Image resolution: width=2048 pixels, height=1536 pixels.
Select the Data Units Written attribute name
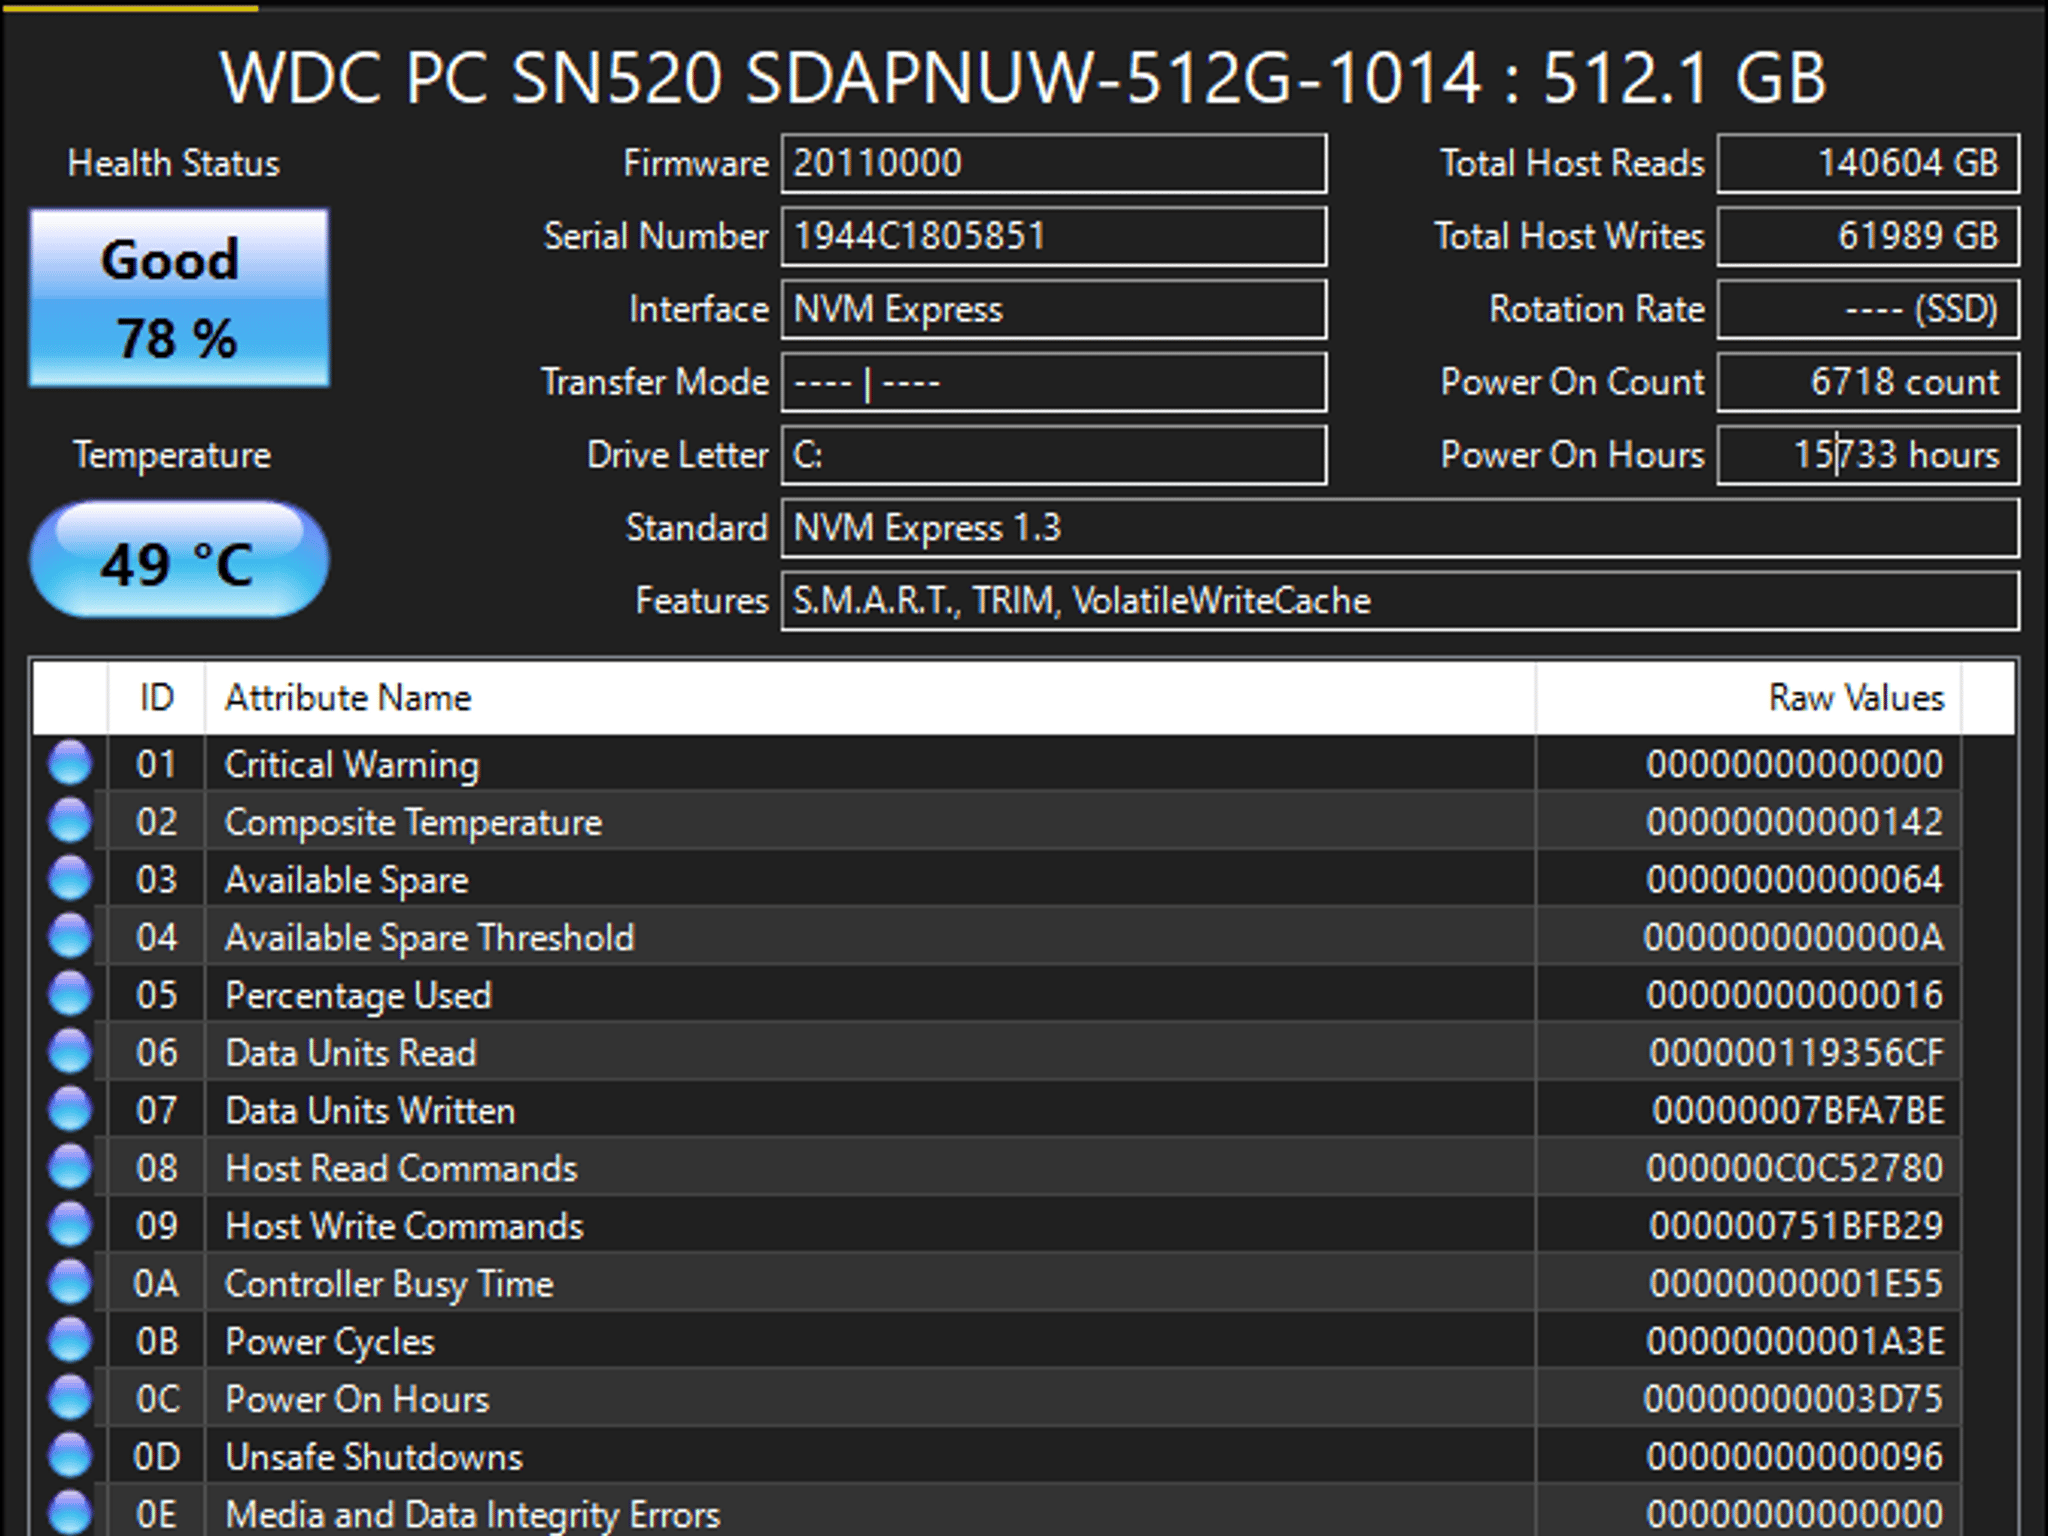click(x=370, y=1111)
